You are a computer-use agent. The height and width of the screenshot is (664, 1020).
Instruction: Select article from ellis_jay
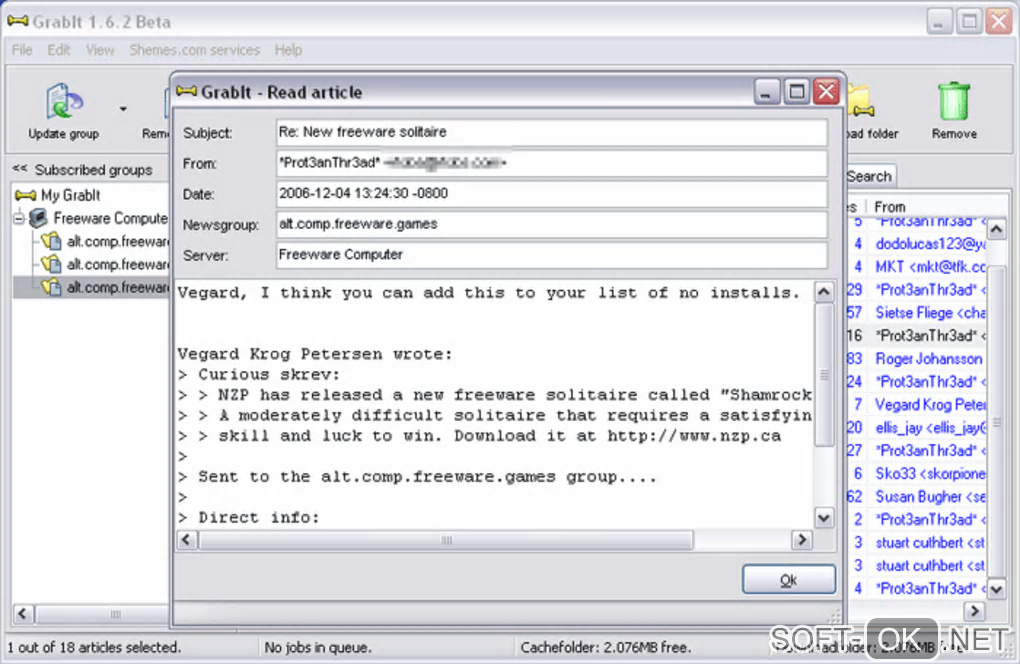pyautogui.click(x=919, y=427)
